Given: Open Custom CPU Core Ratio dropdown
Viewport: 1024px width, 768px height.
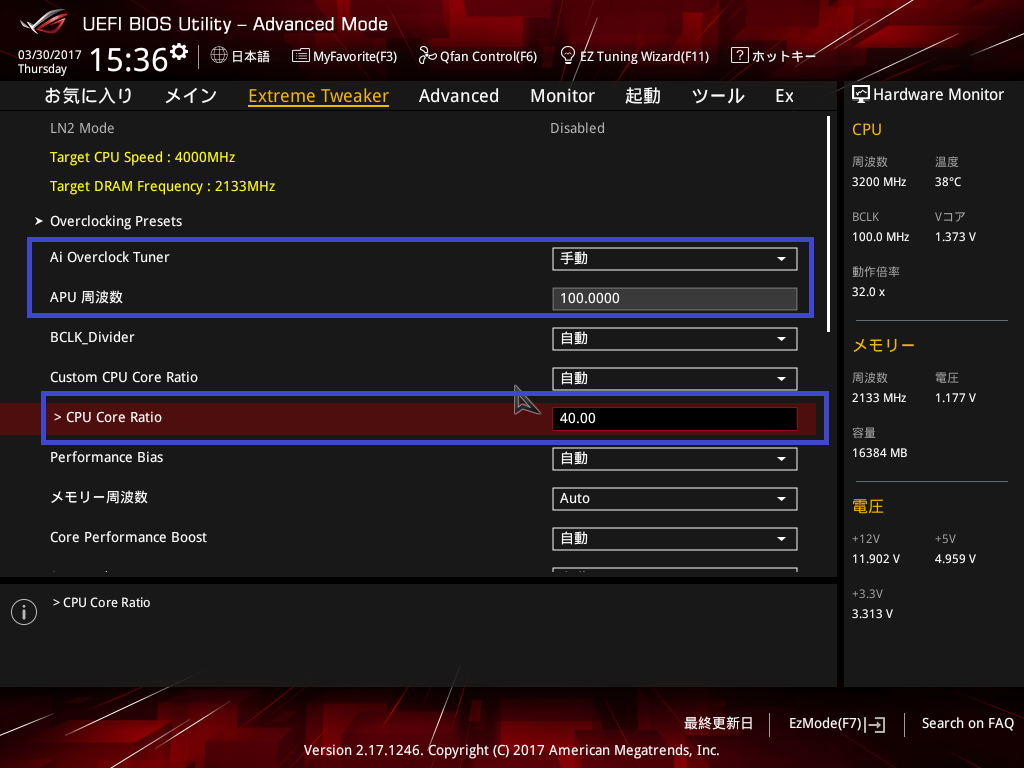Looking at the screenshot, I should pyautogui.click(x=675, y=379).
